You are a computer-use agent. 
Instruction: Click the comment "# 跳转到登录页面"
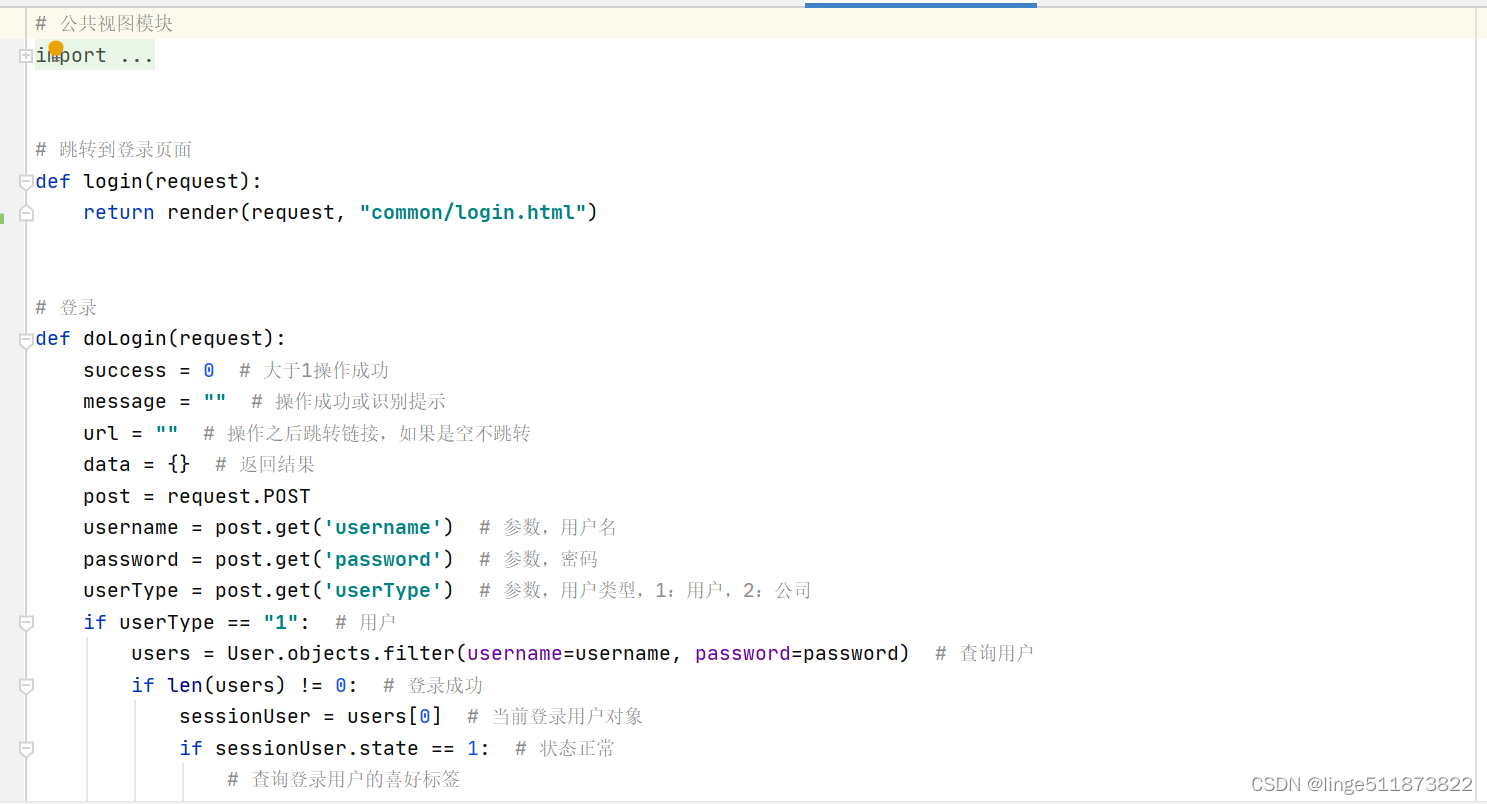(x=114, y=150)
